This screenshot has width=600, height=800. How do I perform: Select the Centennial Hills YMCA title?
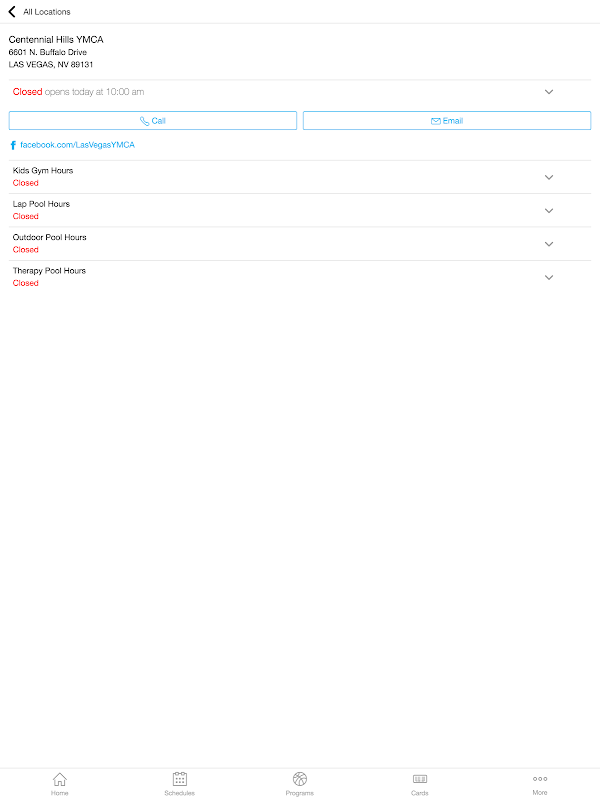pos(56,39)
